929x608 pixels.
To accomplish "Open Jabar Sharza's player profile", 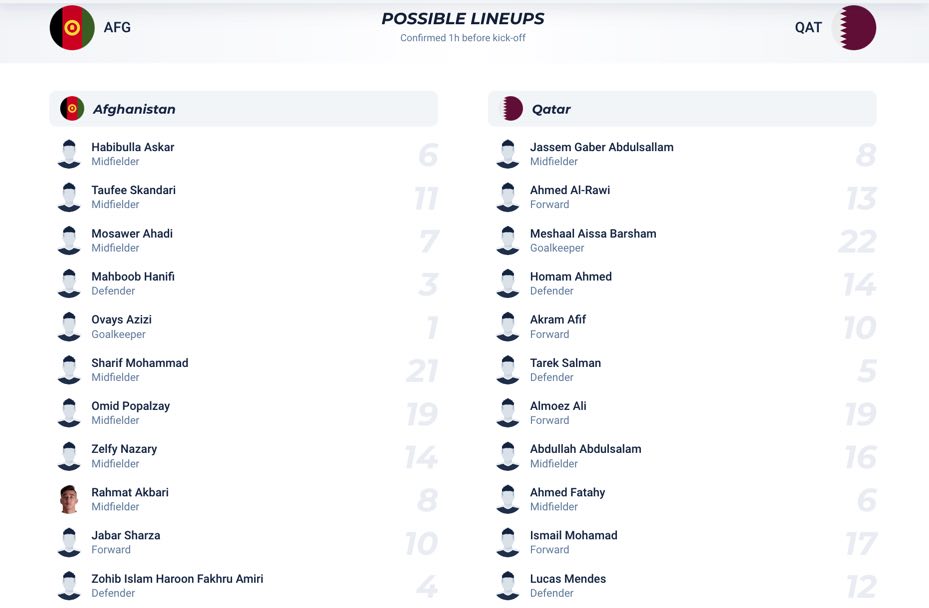I will pyautogui.click(x=126, y=536).
